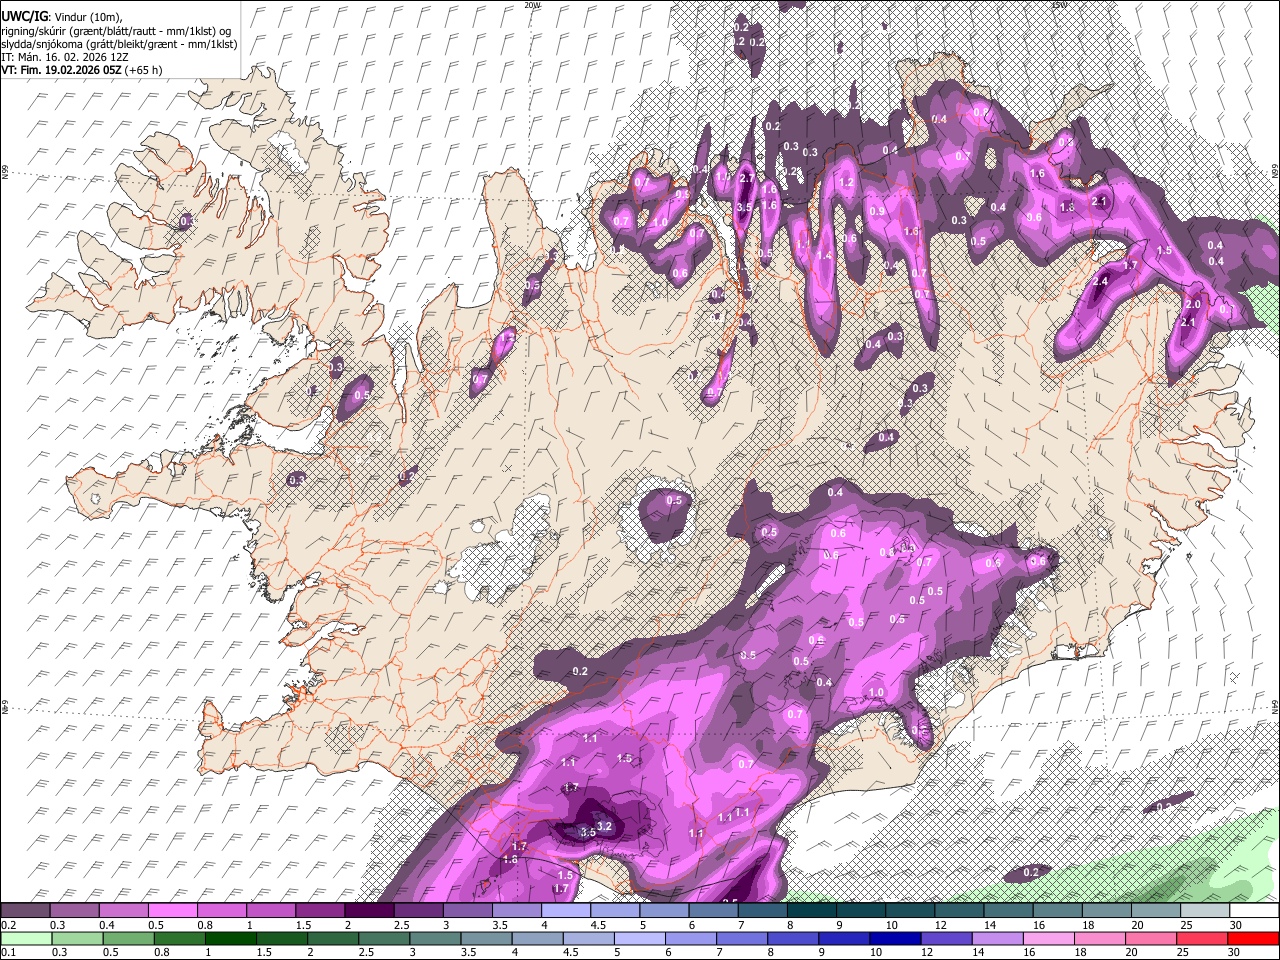Select bright pink swatch between 0.5 and 0.8

coord(172,911)
